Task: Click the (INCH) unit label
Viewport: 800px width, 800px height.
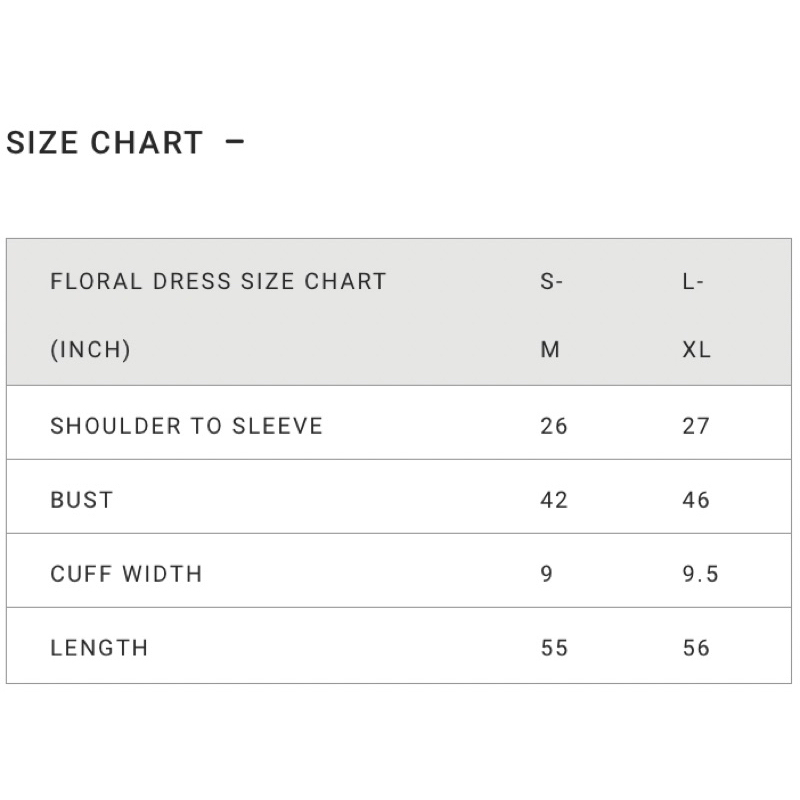Action: 90,350
